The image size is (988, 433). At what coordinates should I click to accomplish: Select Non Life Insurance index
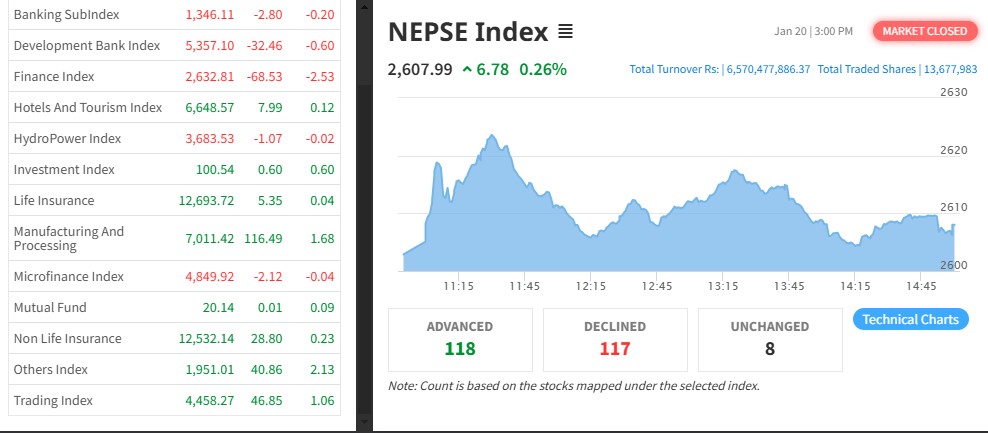click(x=67, y=338)
